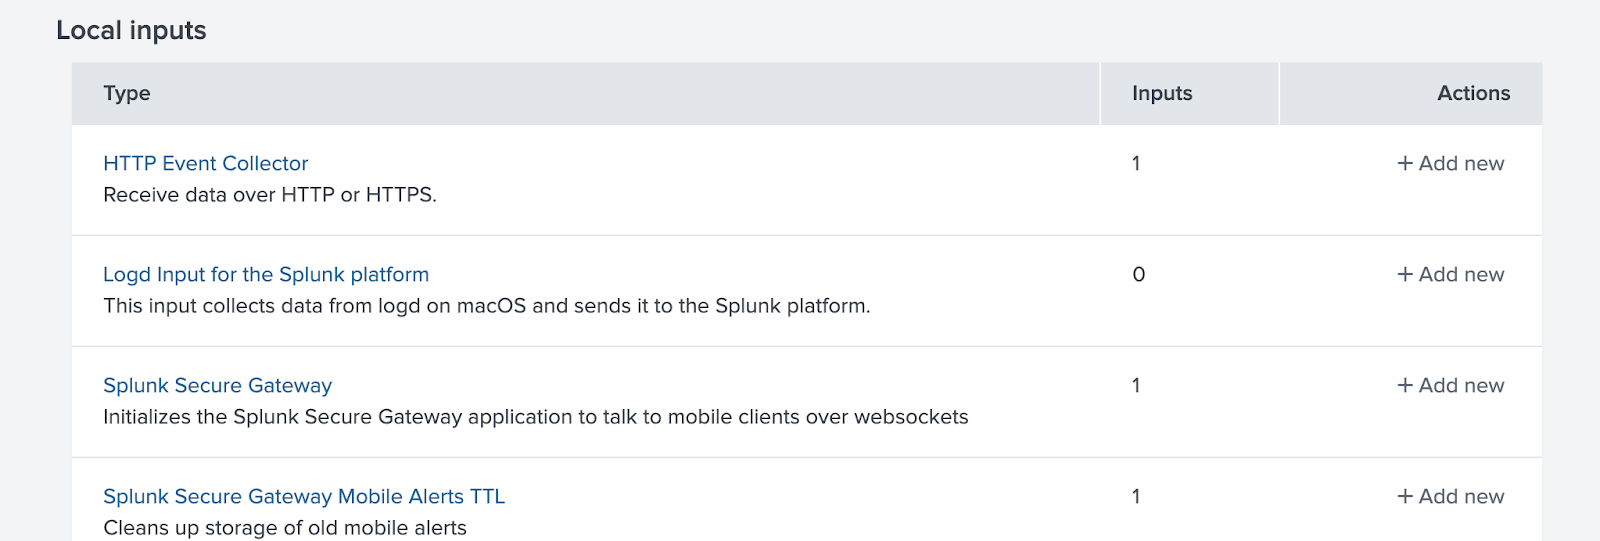Click the logd on macOS description text
Image resolution: width=1600 pixels, height=541 pixels.
(x=486, y=306)
